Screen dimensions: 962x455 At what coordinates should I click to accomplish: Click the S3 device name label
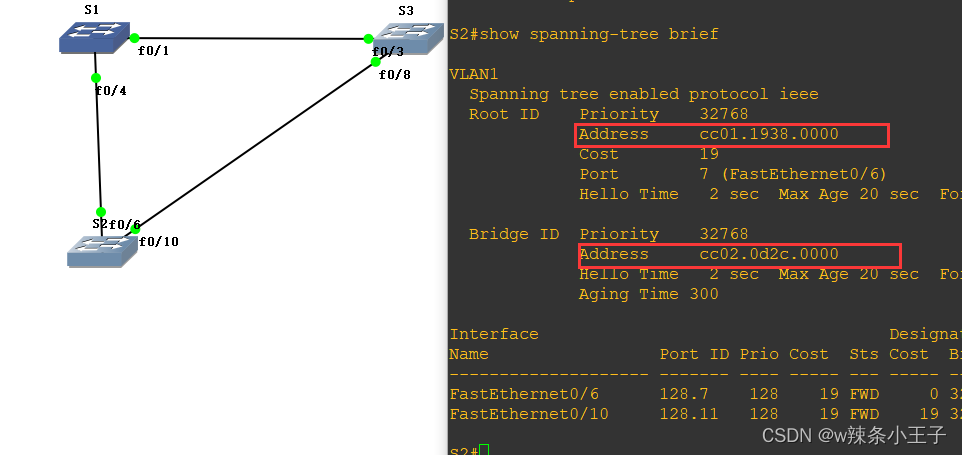405,10
